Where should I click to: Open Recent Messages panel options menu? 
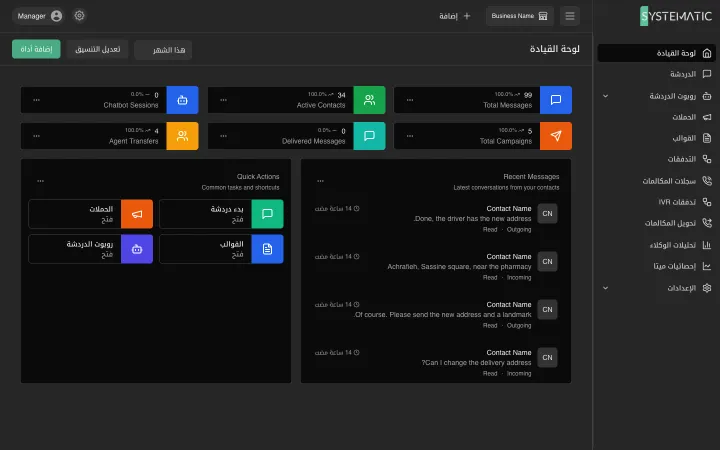point(321,181)
